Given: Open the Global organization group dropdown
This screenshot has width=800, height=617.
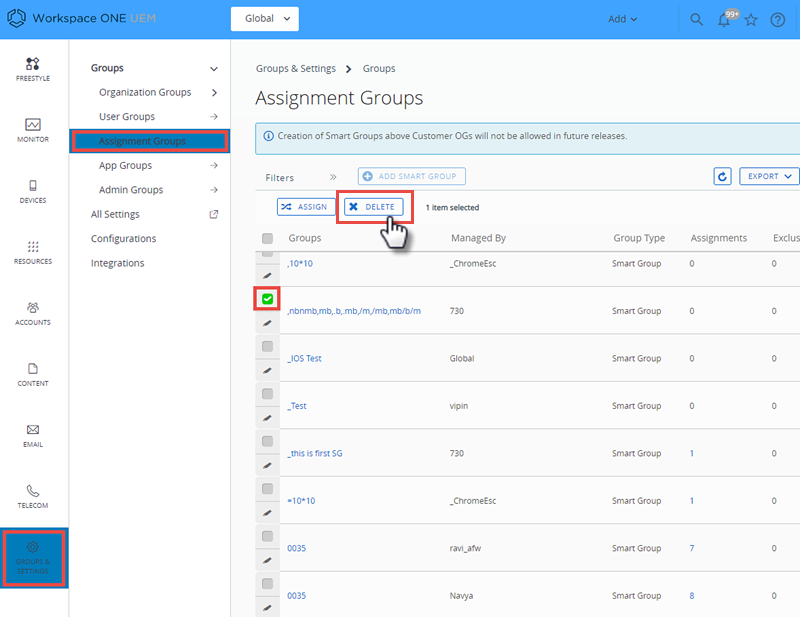Looking at the screenshot, I should tap(265, 19).
